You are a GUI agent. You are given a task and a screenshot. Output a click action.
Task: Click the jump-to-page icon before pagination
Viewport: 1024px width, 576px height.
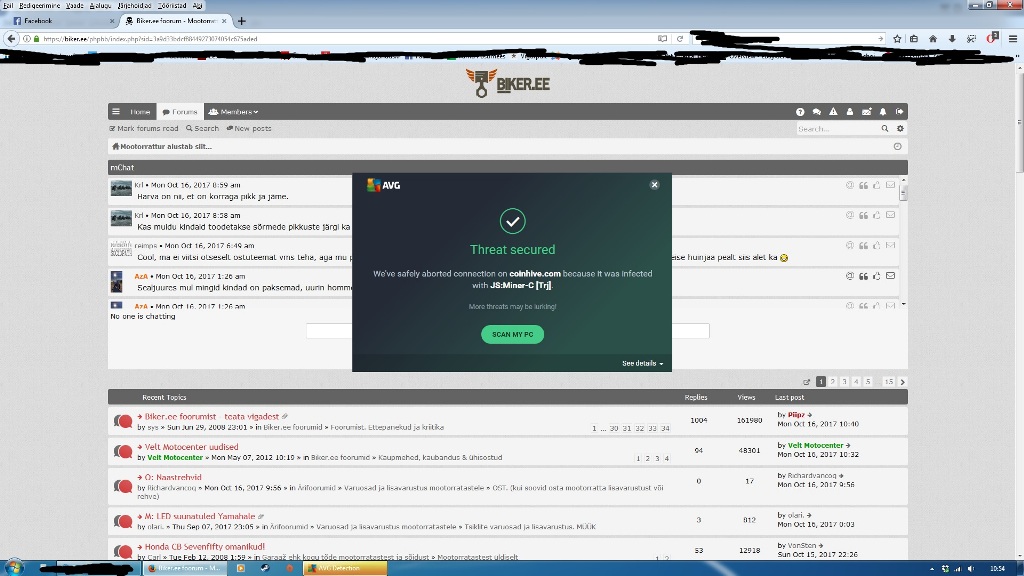point(807,381)
